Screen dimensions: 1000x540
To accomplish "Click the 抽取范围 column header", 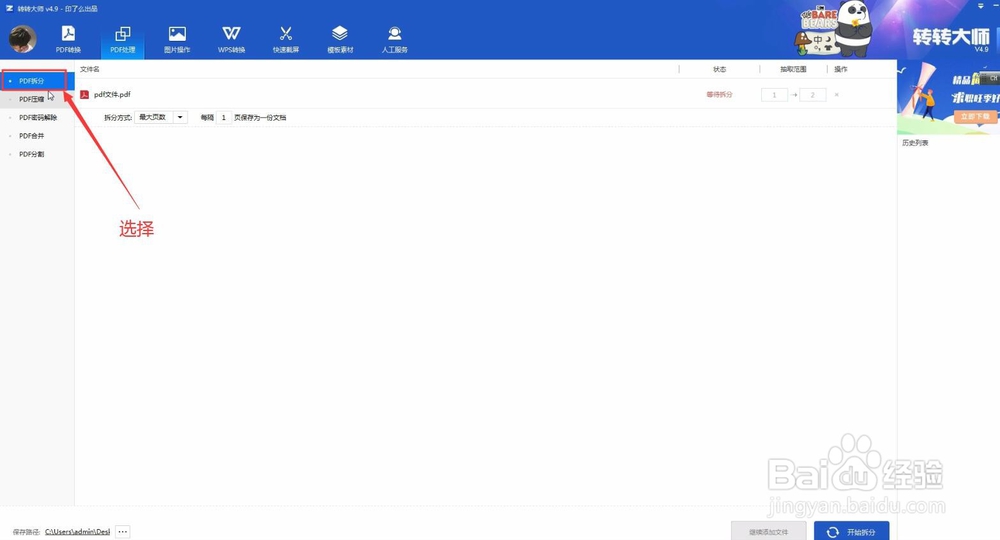I will click(x=793, y=69).
